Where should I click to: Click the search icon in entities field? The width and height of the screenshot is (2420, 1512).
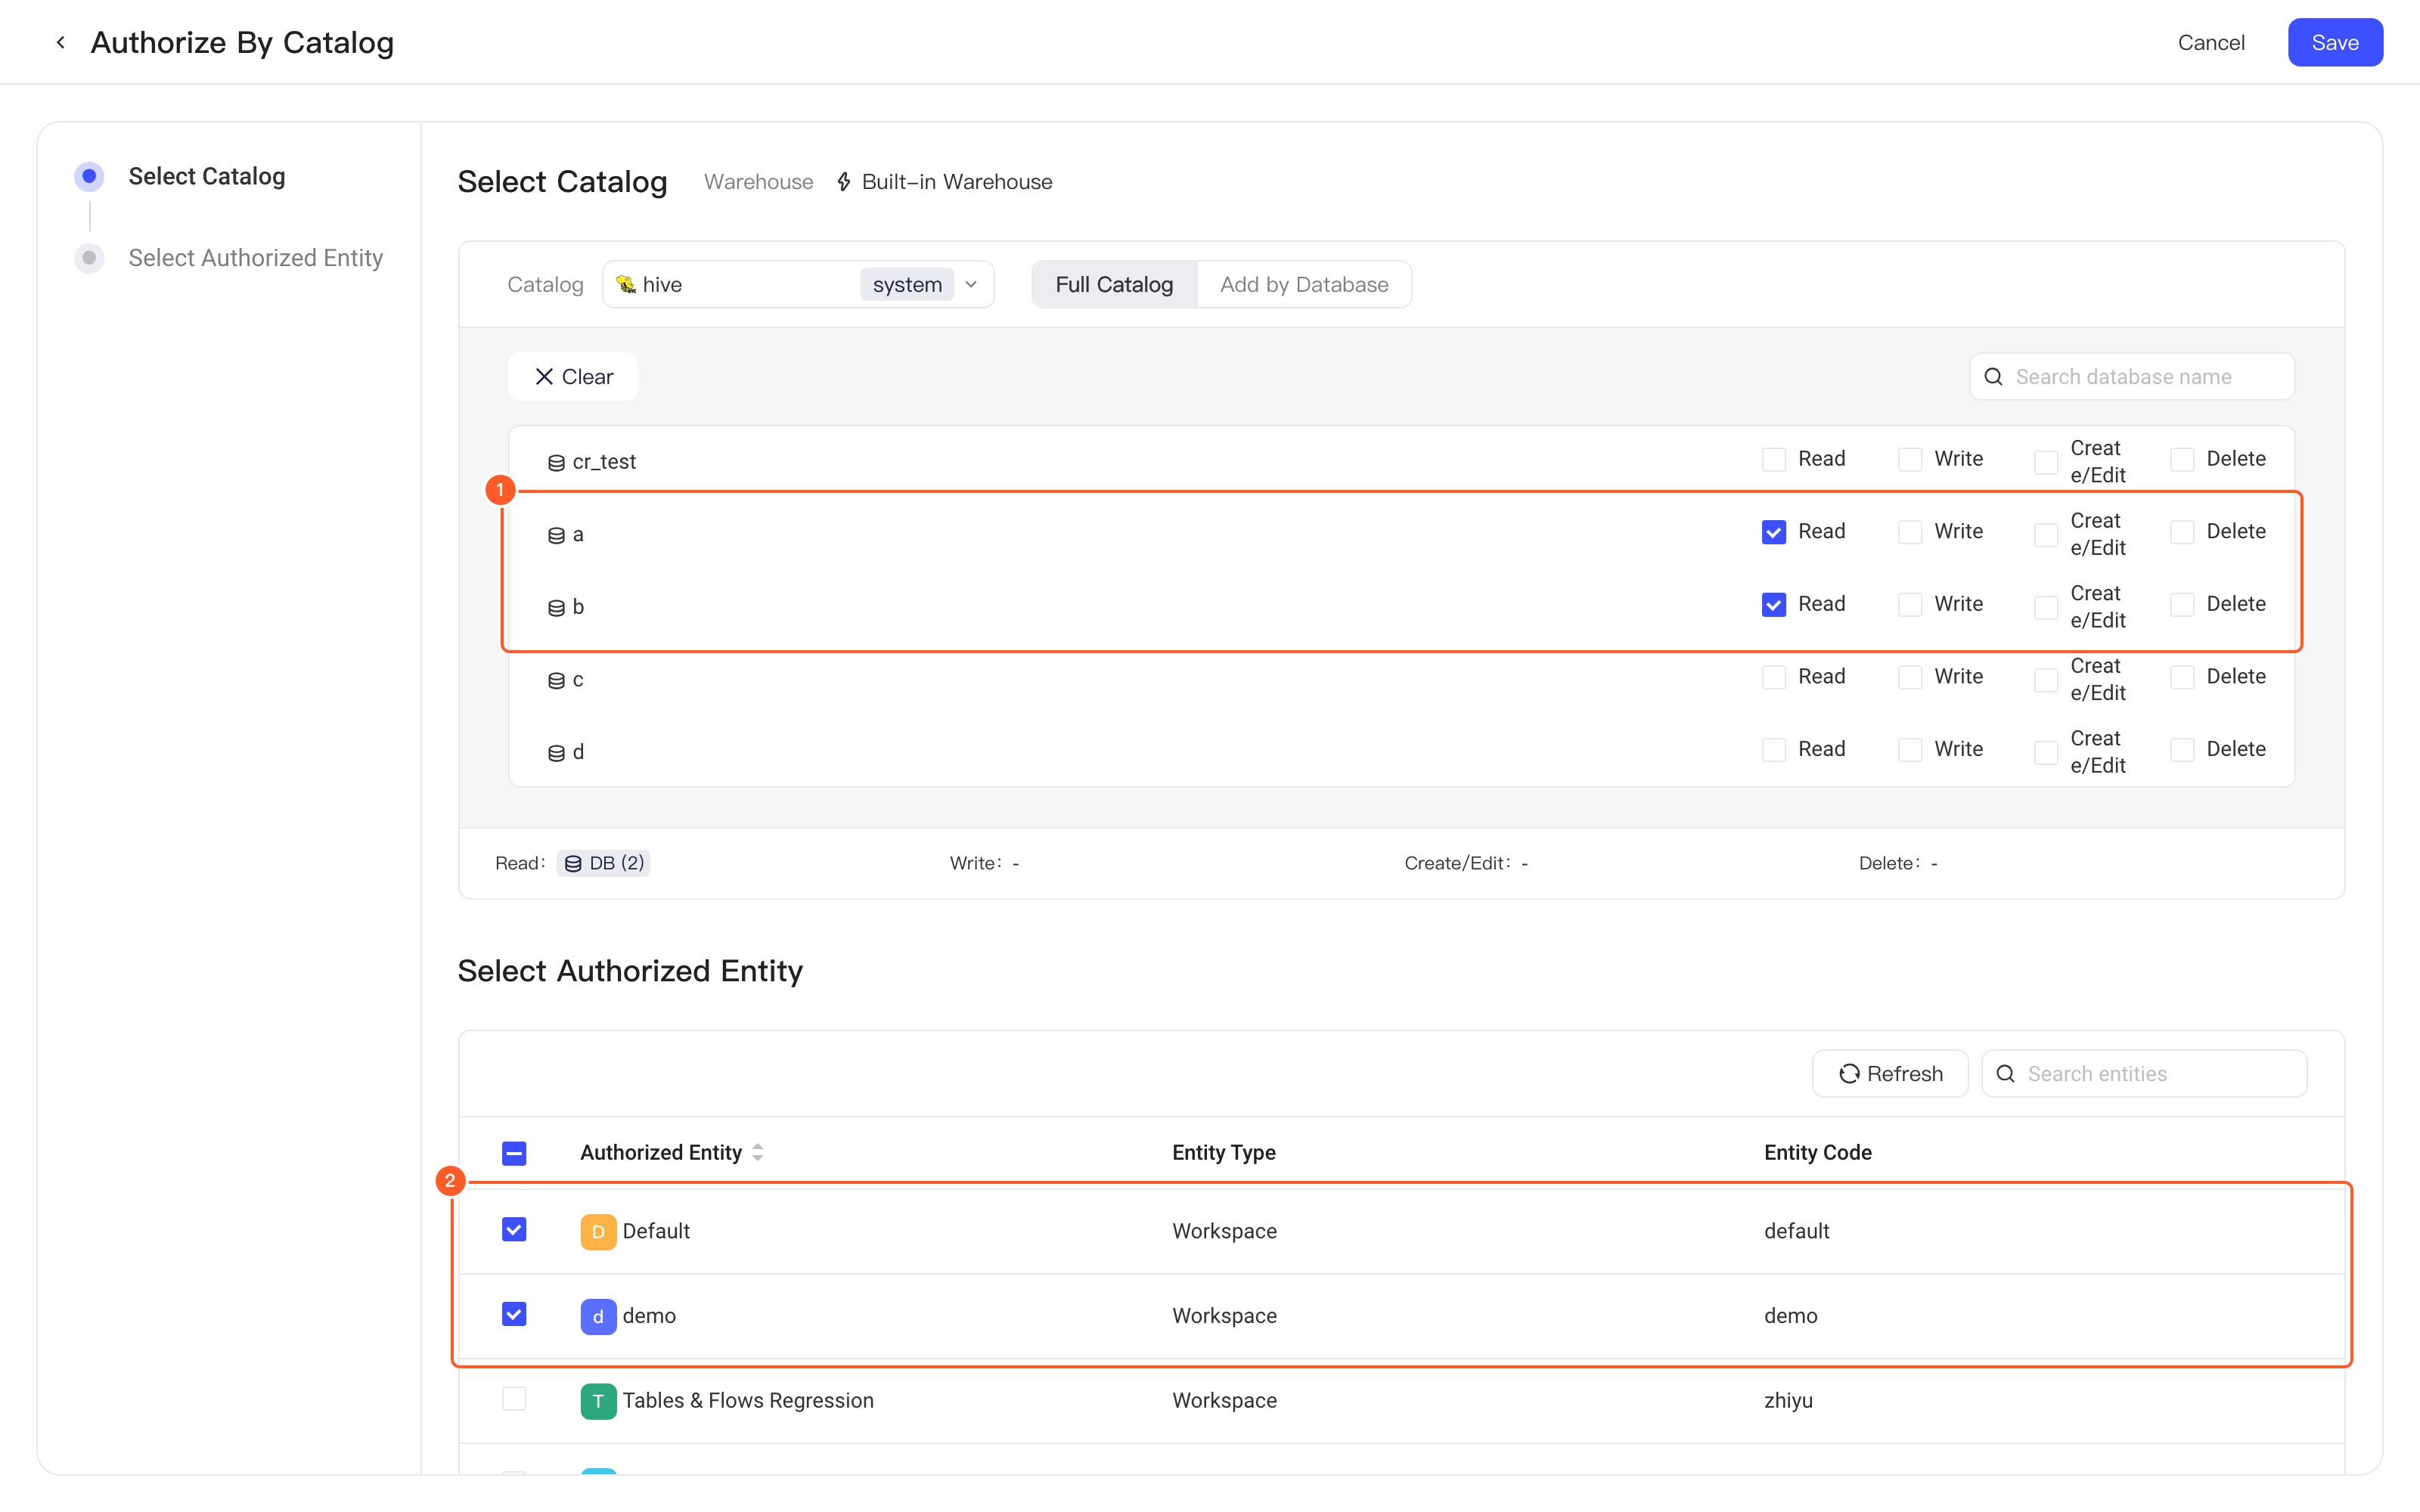click(2005, 1074)
